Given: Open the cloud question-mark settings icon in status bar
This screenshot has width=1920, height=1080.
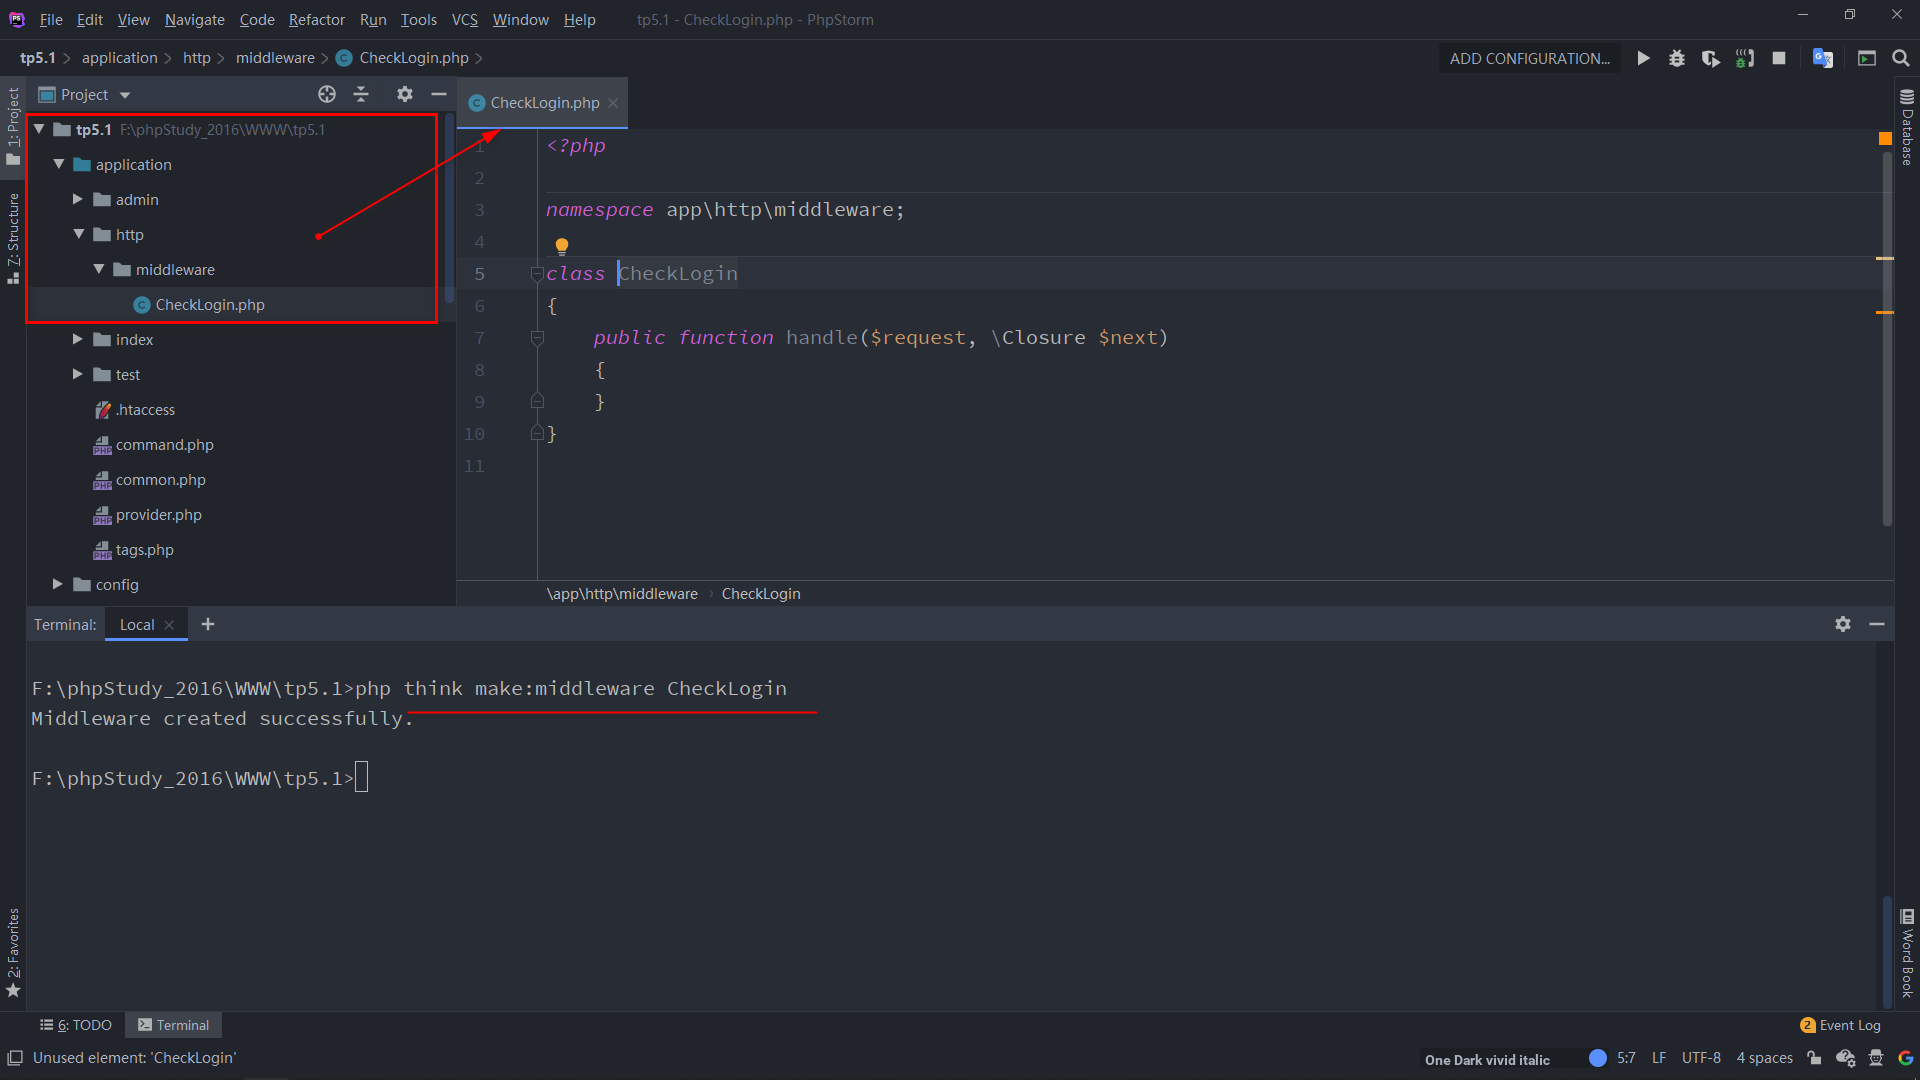Looking at the screenshot, I should click(x=1846, y=1058).
